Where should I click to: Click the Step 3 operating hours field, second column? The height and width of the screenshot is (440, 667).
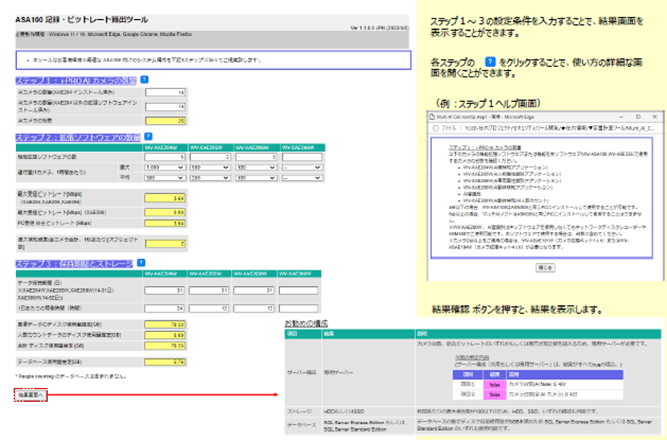(209, 308)
